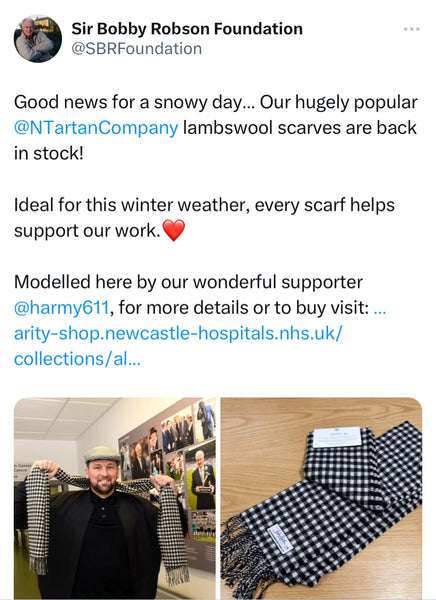The image size is (436, 600).
Task: Open photo of man modelling the scarf
Action: [115, 498]
